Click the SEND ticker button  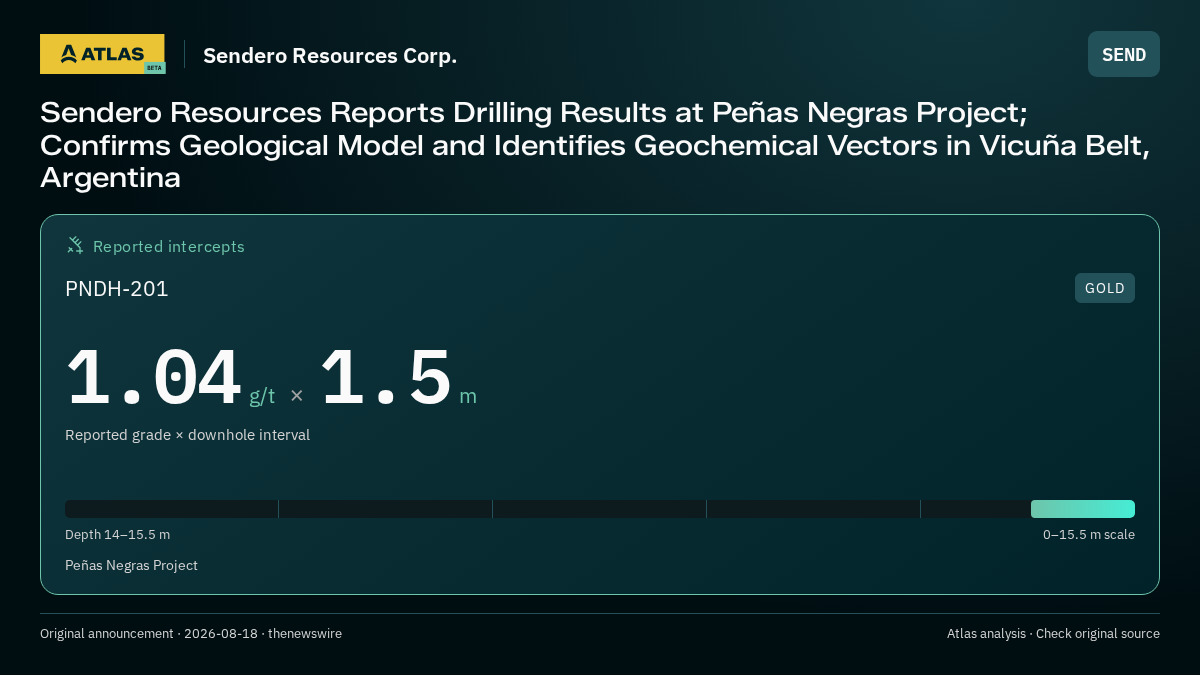1124,54
